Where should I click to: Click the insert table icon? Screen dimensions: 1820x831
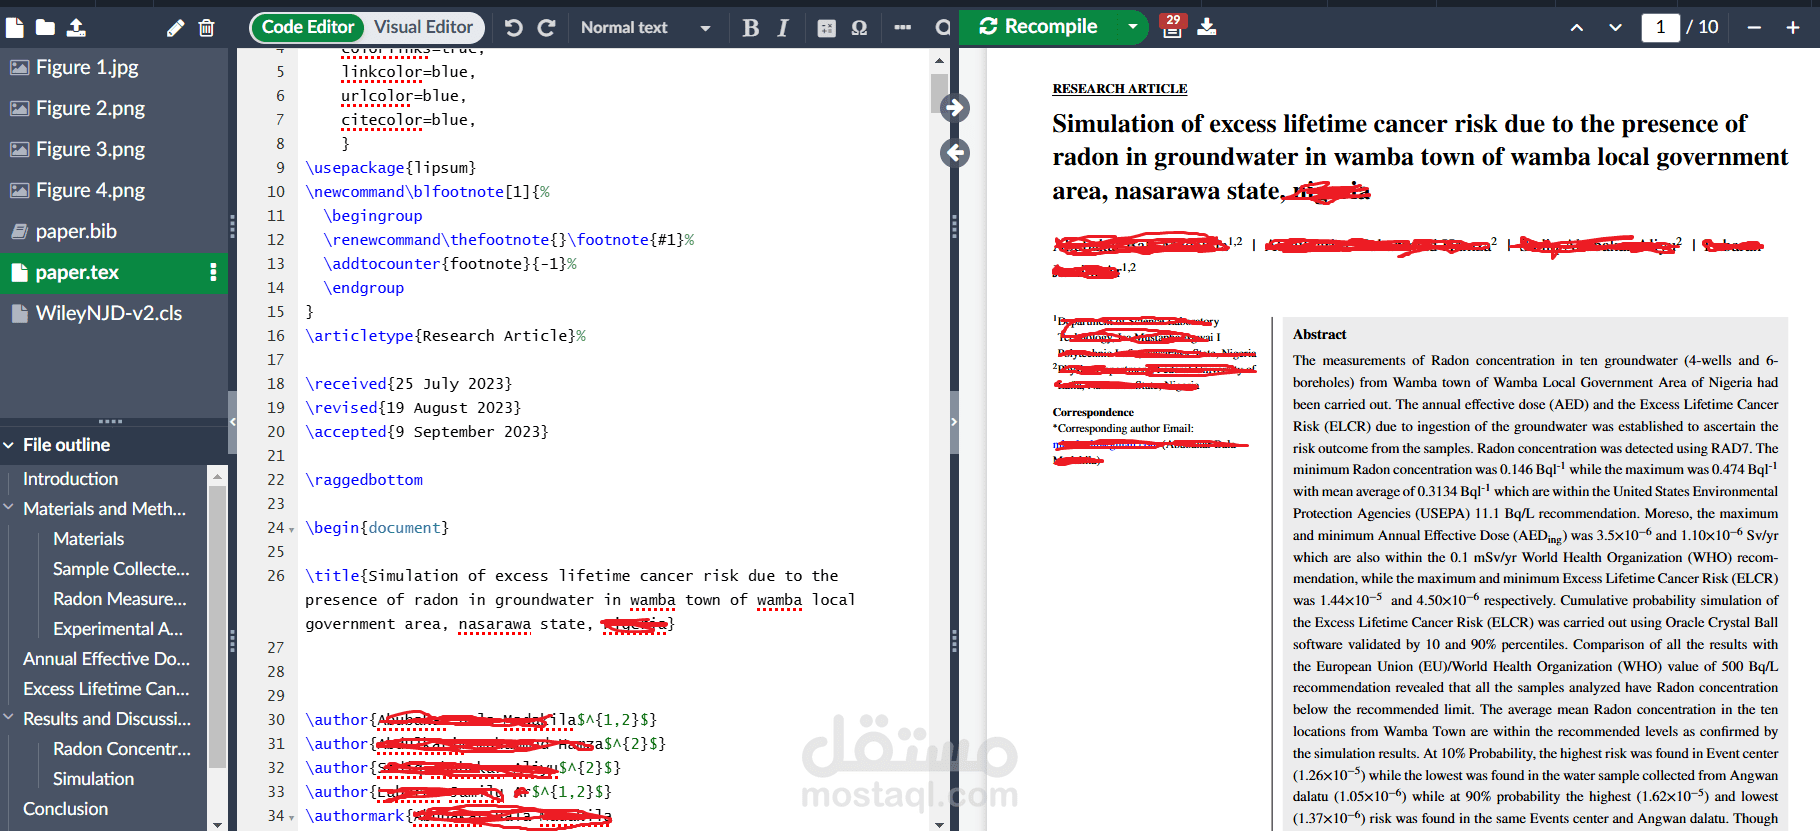coord(826,28)
